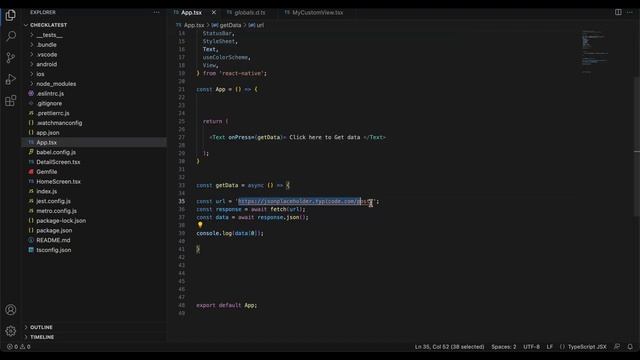Expand the __tests__ folder
Viewport: 640px width, 360px height.
point(49,35)
